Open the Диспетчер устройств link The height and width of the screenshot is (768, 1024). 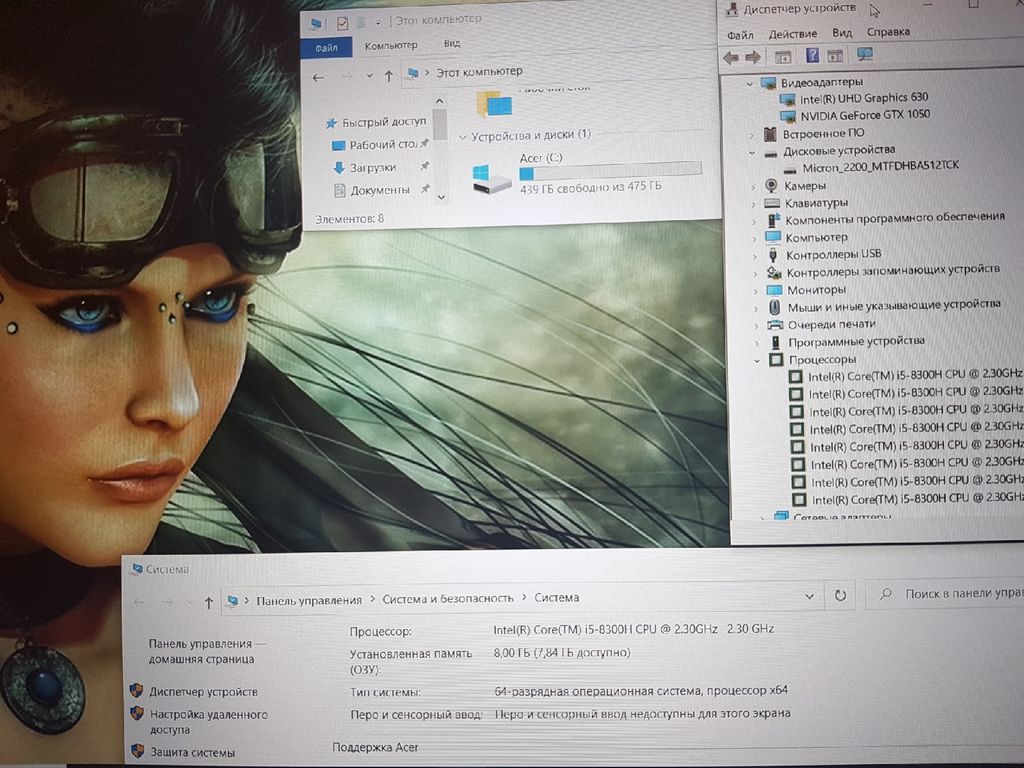pyautogui.click(x=203, y=691)
